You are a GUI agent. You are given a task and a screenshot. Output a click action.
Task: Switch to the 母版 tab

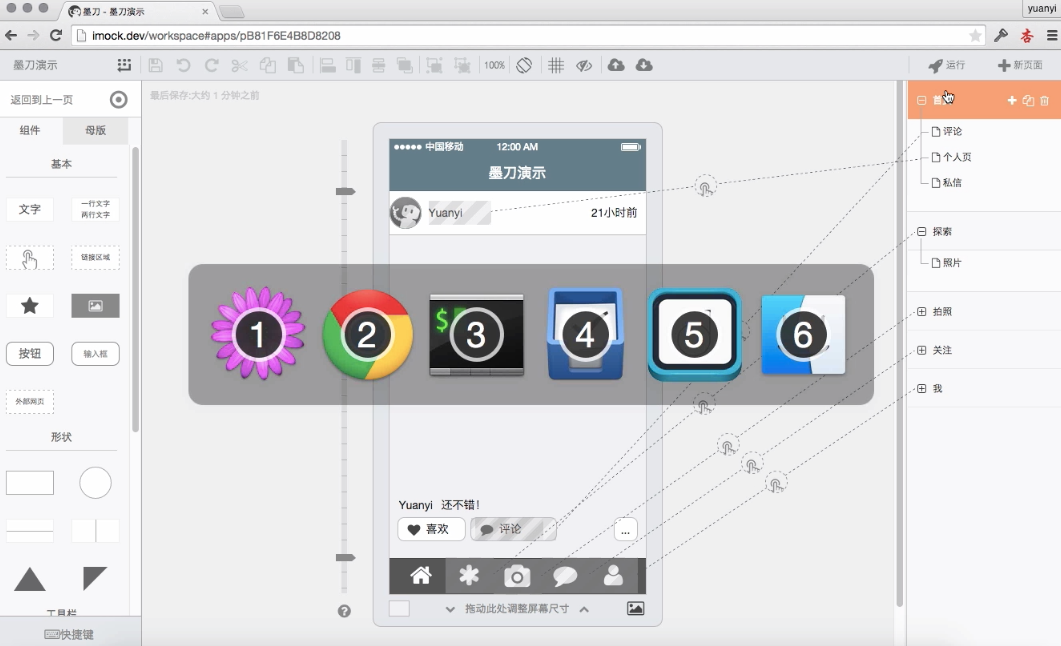[96, 130]
